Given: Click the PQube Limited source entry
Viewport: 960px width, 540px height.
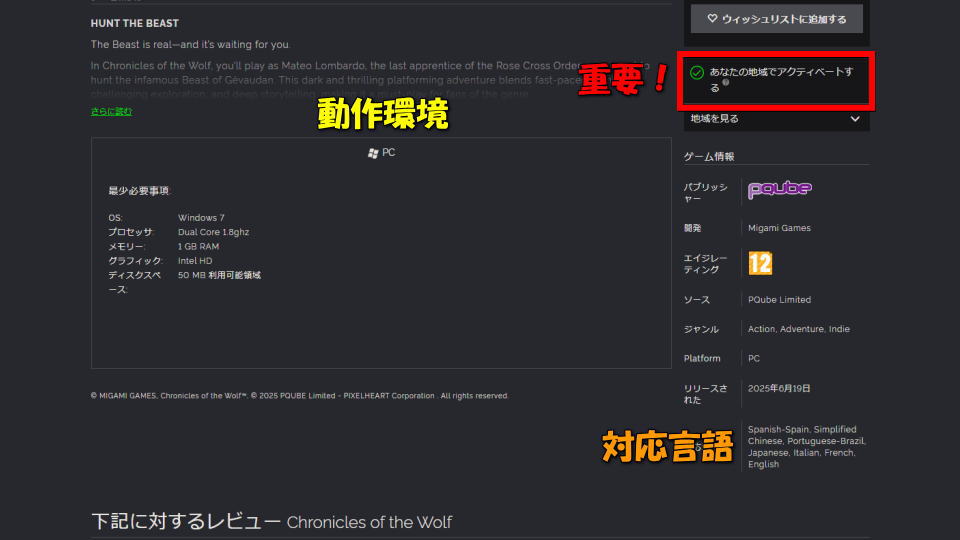Looking at the screenshot, I should click(x=779, y=299).
